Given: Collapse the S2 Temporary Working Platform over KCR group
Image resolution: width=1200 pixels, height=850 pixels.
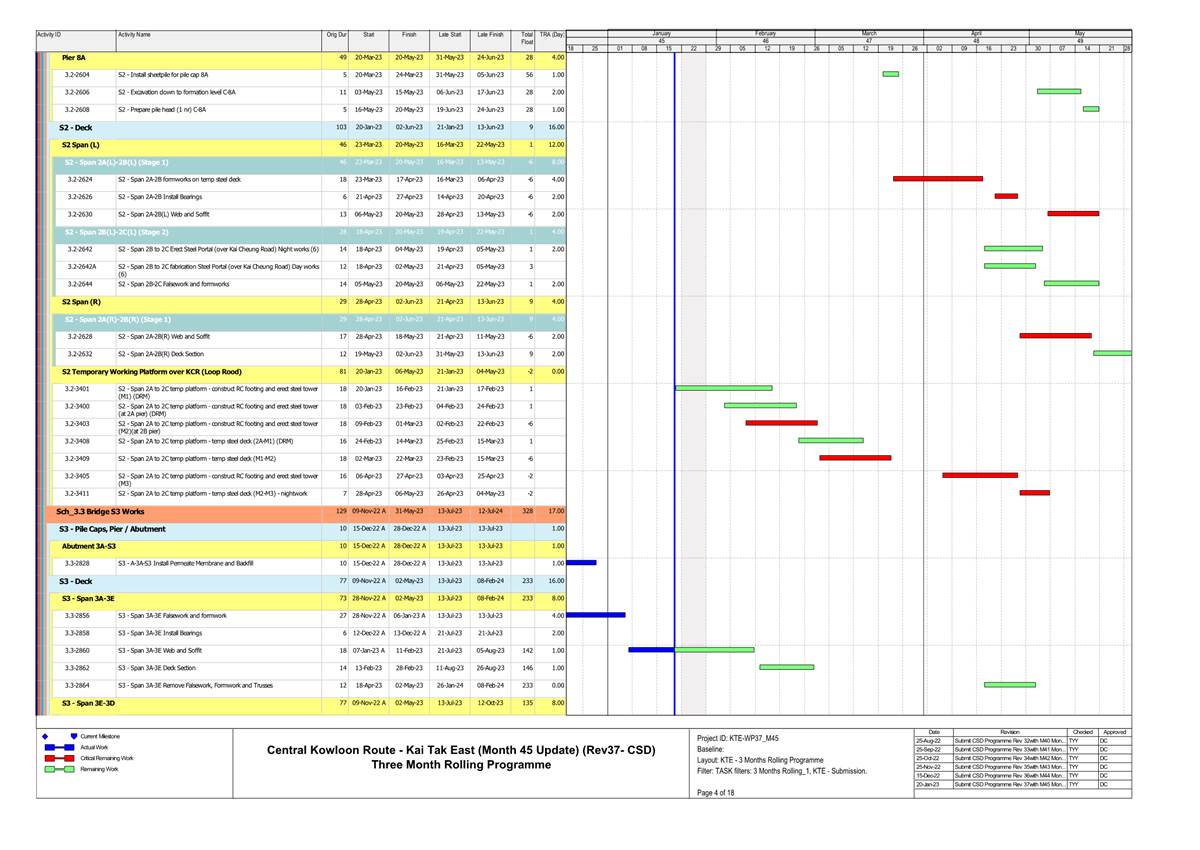Looking at the screenshot, I should (x=150, y=371).
